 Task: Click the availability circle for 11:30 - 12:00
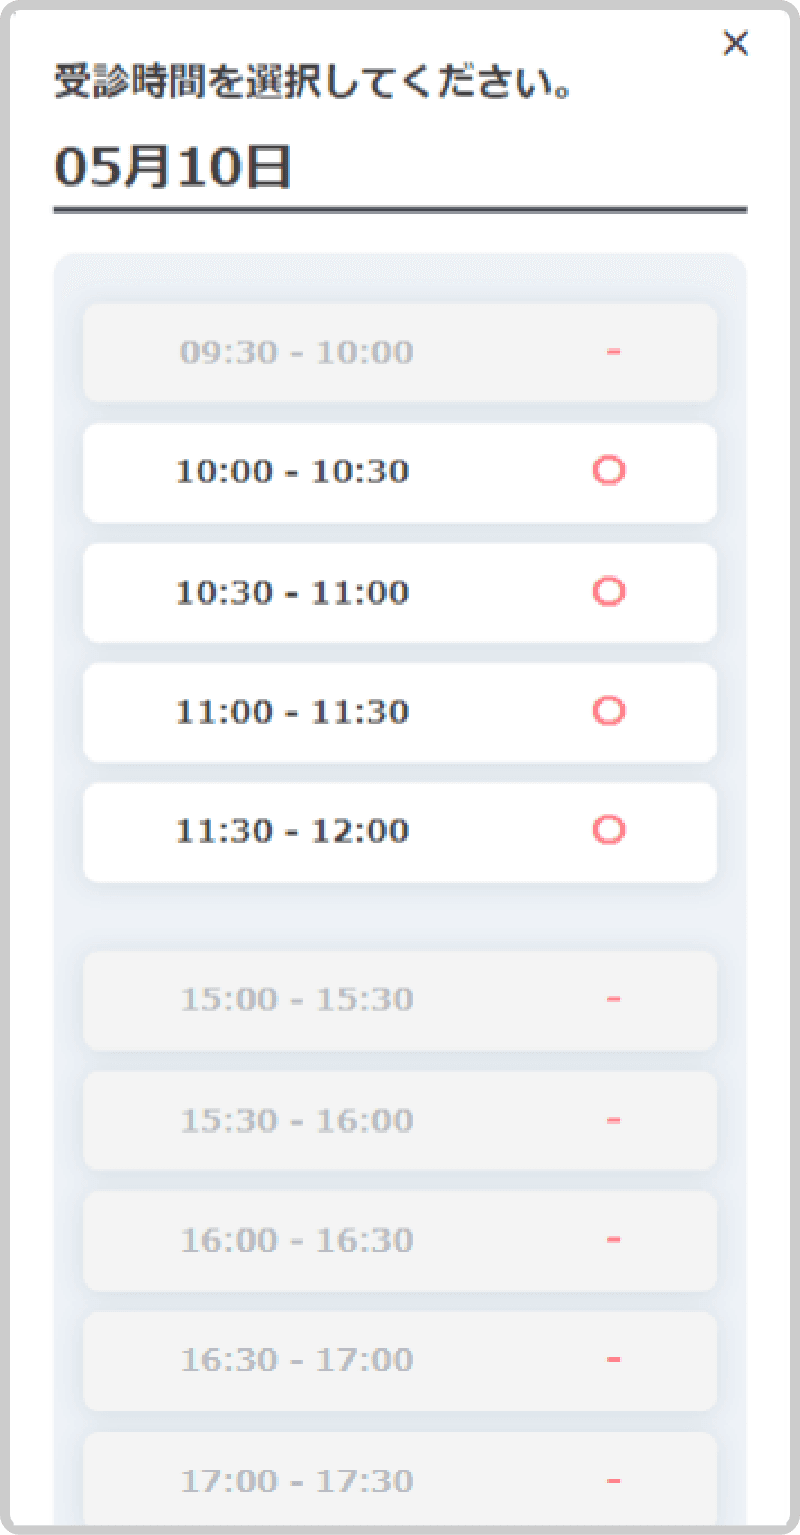click(609, 830)
